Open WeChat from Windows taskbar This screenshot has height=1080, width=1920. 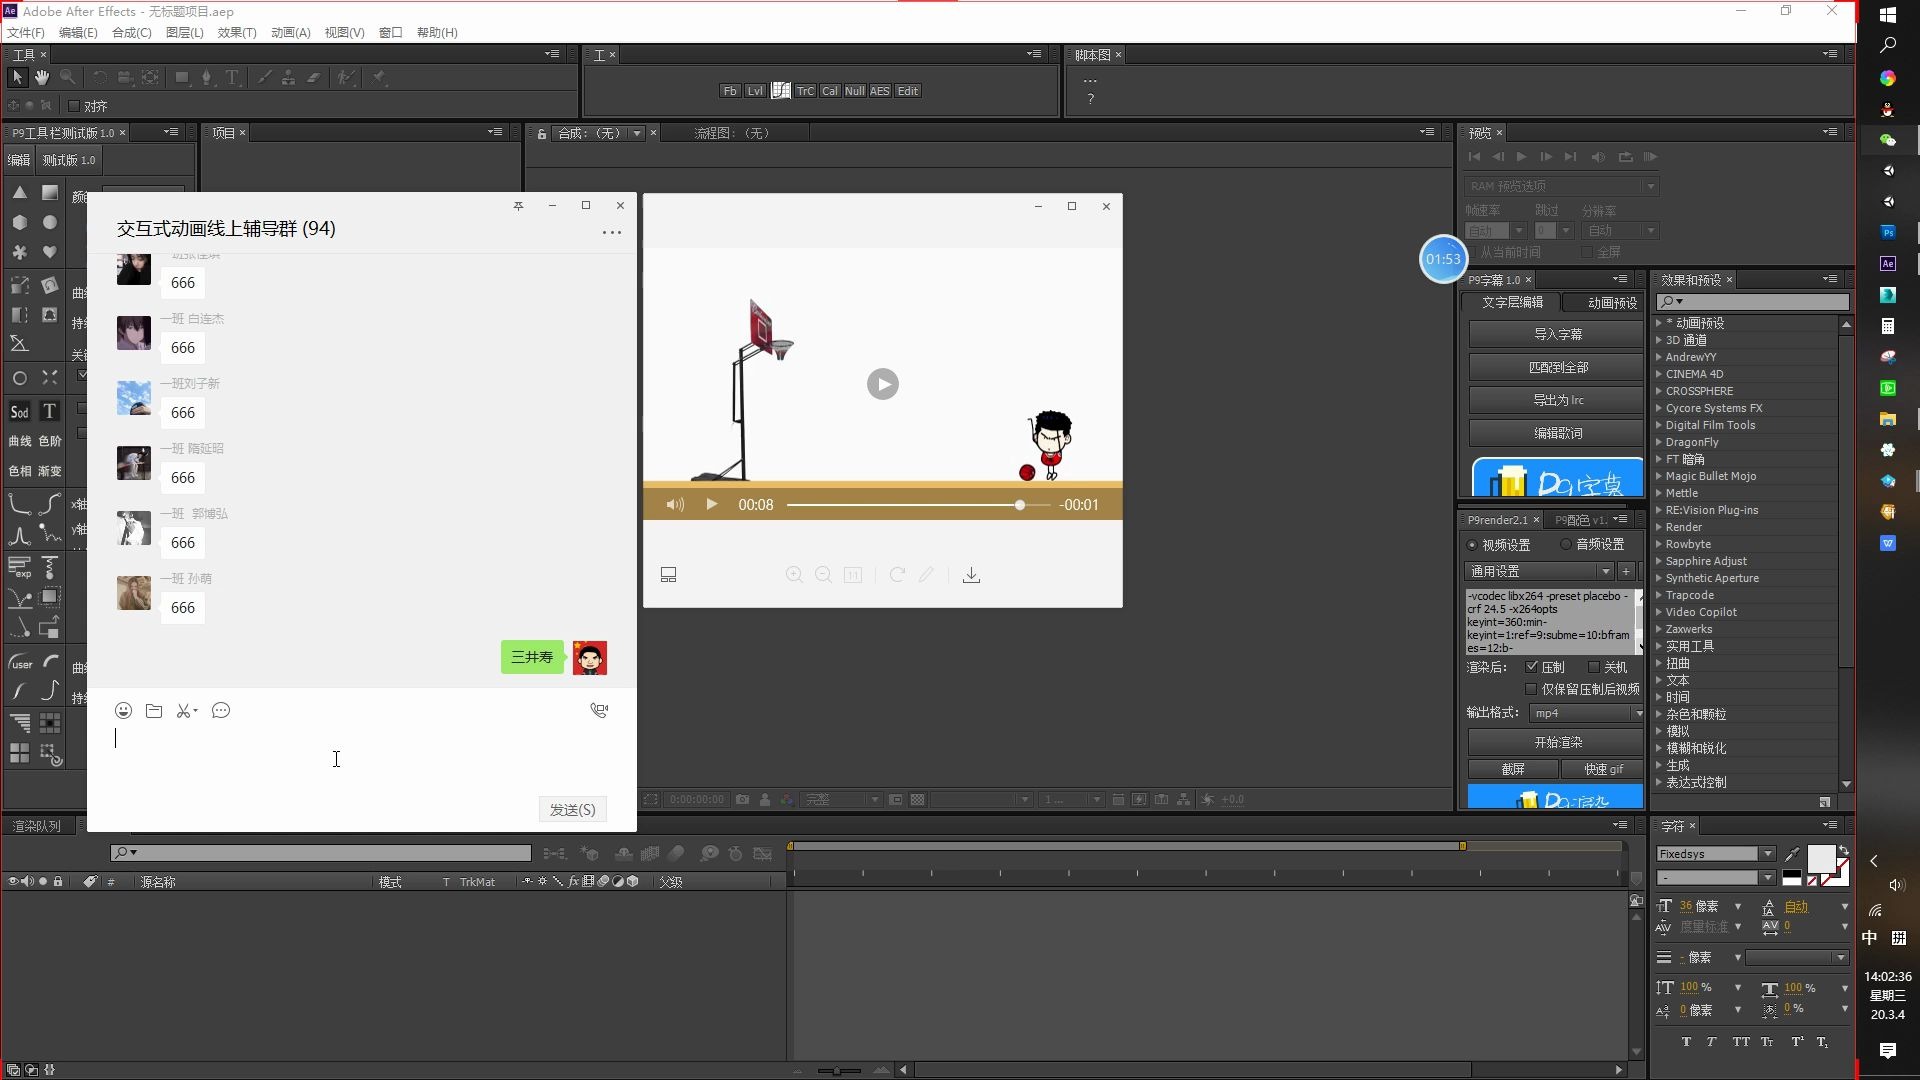coord(1887,140)
